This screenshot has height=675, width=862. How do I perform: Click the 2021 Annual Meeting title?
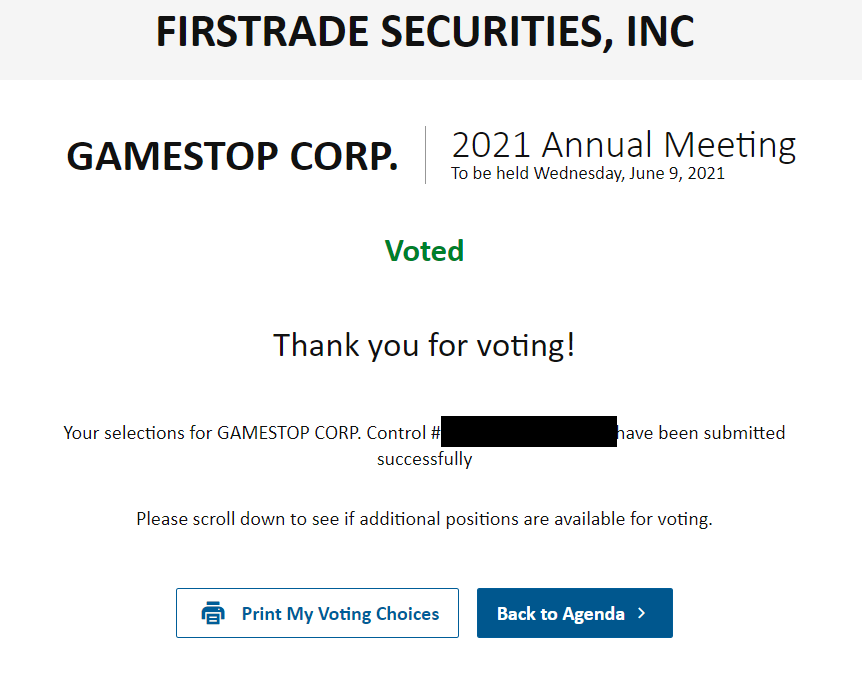(x=623, y=145)
